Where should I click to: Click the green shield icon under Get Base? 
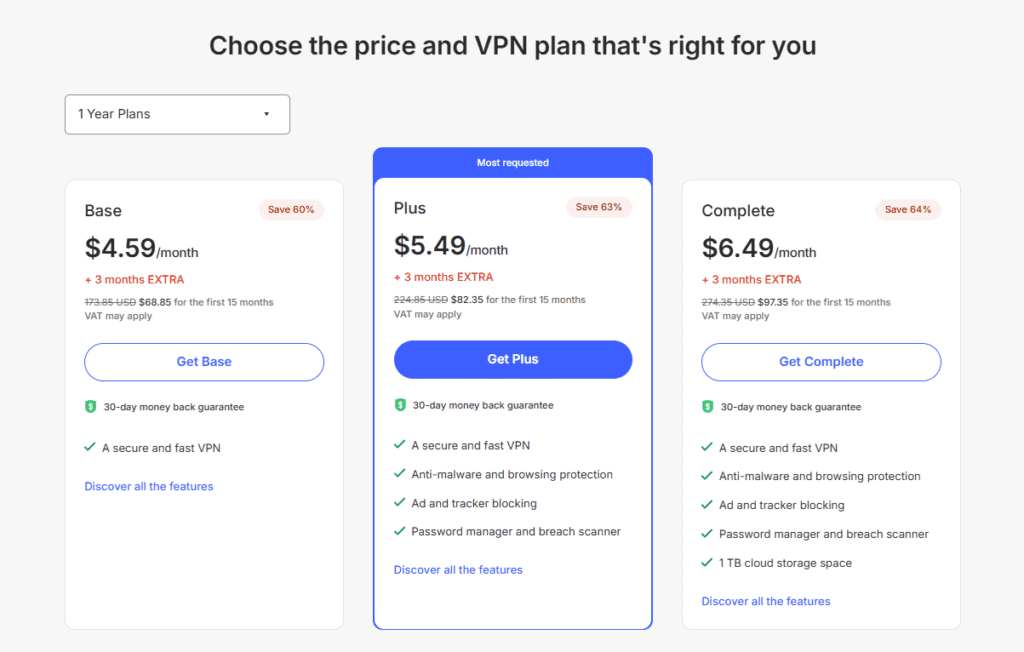[89, 406]
